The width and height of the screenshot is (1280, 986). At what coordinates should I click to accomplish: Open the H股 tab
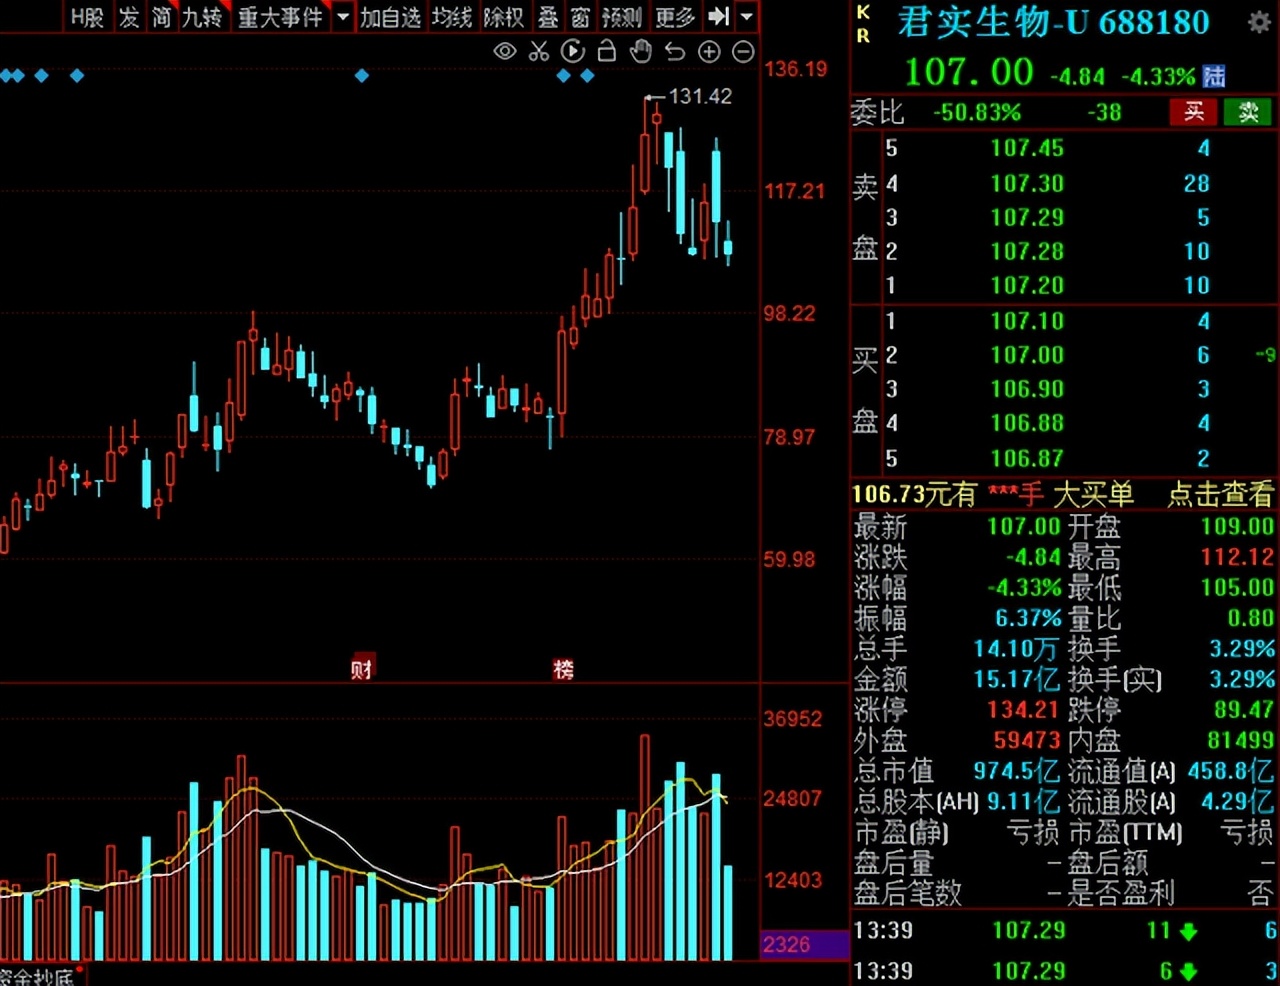pyautogui.click(x=87, y=17)
